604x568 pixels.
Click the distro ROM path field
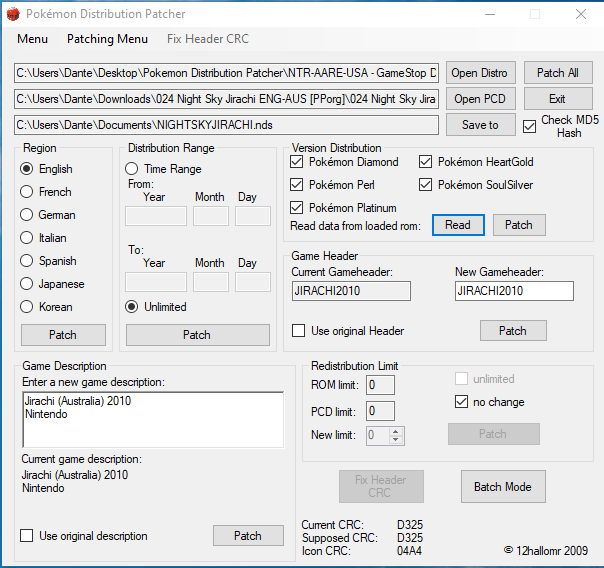click(x=226, y=73)
